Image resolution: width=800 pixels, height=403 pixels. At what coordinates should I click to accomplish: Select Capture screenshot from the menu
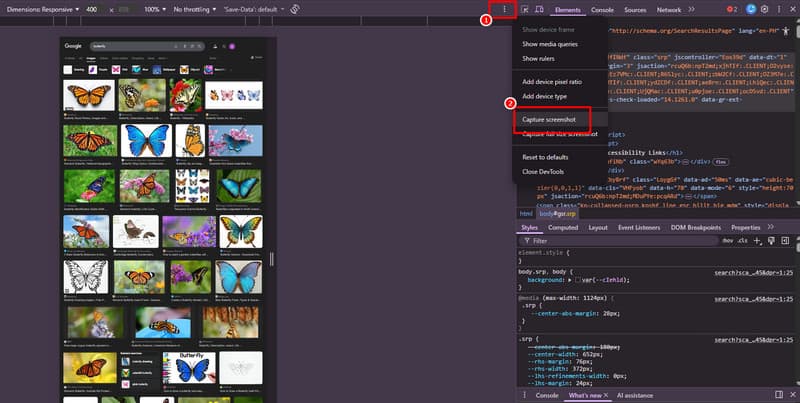[548, 119]
